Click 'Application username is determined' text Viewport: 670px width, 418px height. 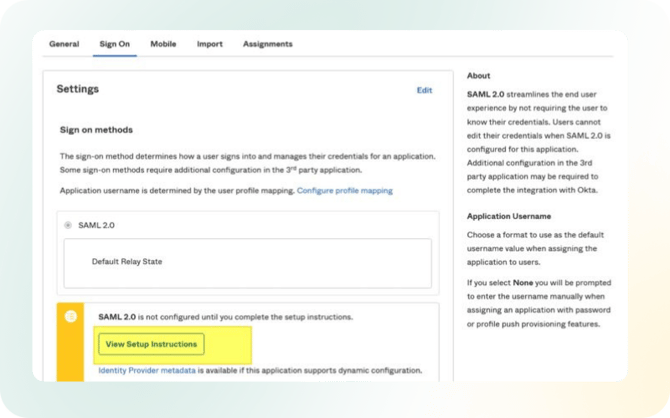point(177,191)
